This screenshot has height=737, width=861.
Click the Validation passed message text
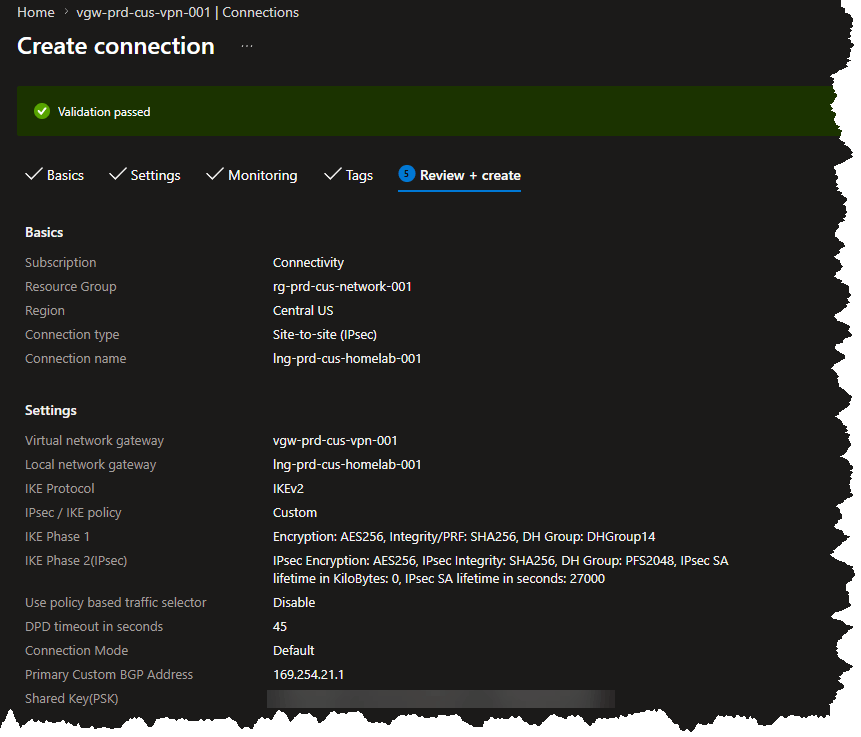pos(104,112)
